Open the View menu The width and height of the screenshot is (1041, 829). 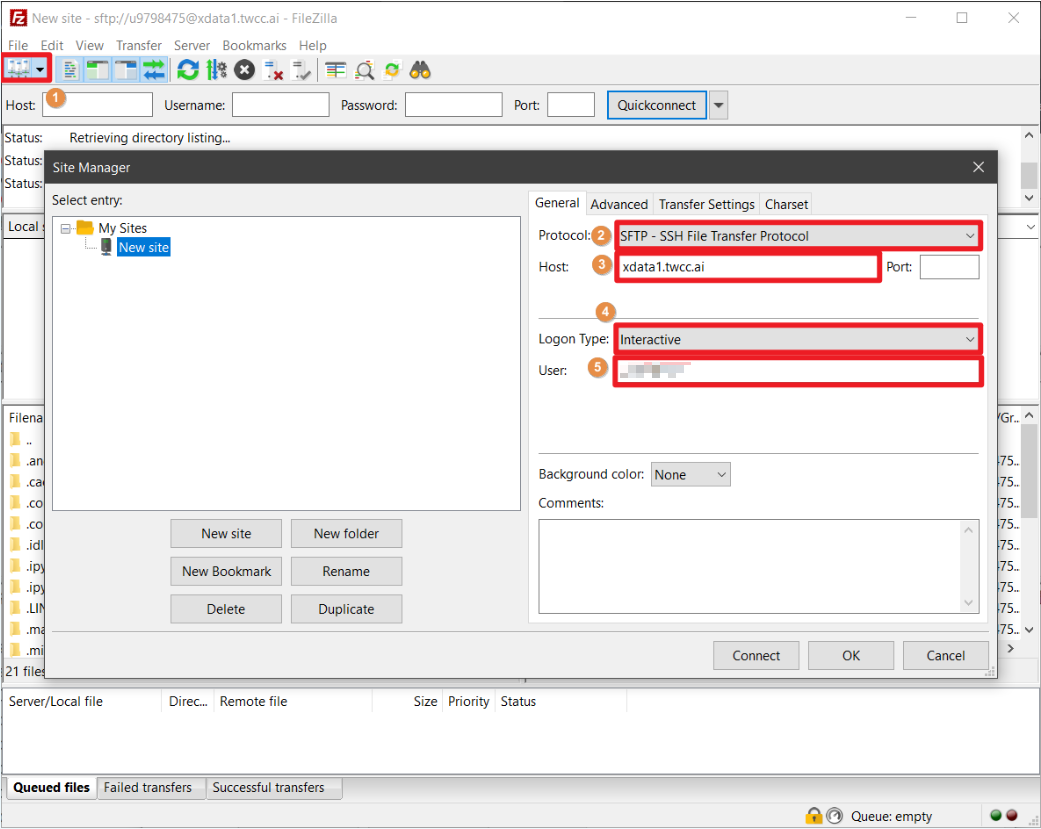coord(90,45)
